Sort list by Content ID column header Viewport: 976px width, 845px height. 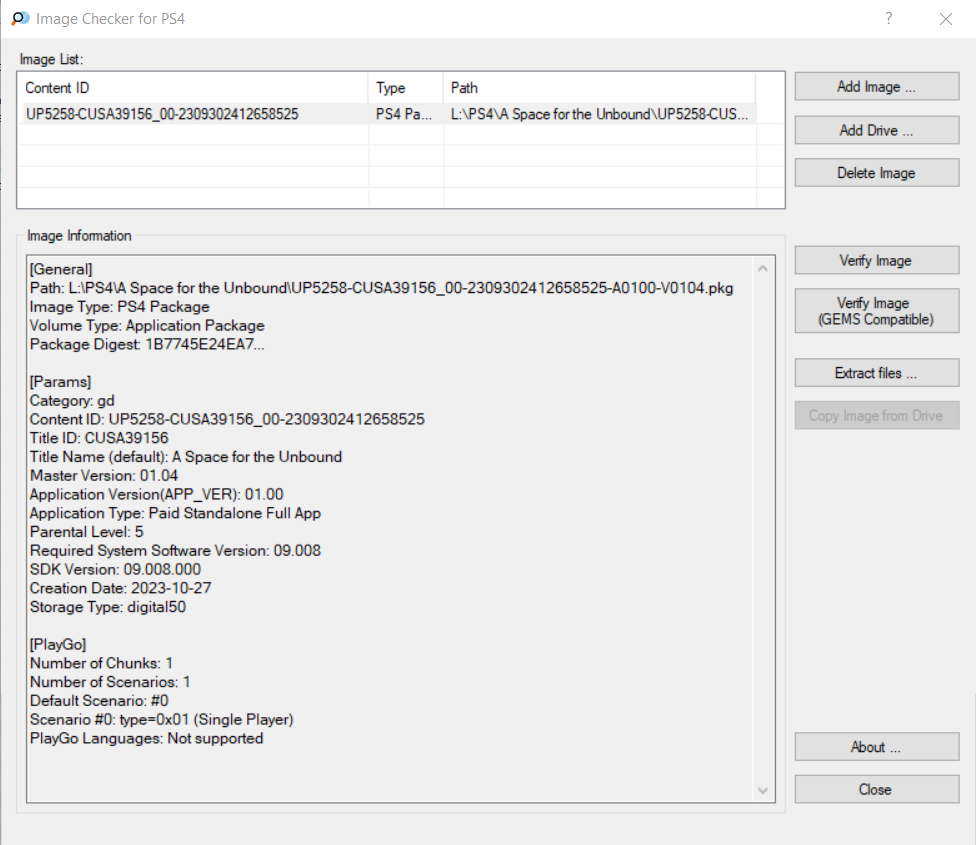[x=193, y=88]
